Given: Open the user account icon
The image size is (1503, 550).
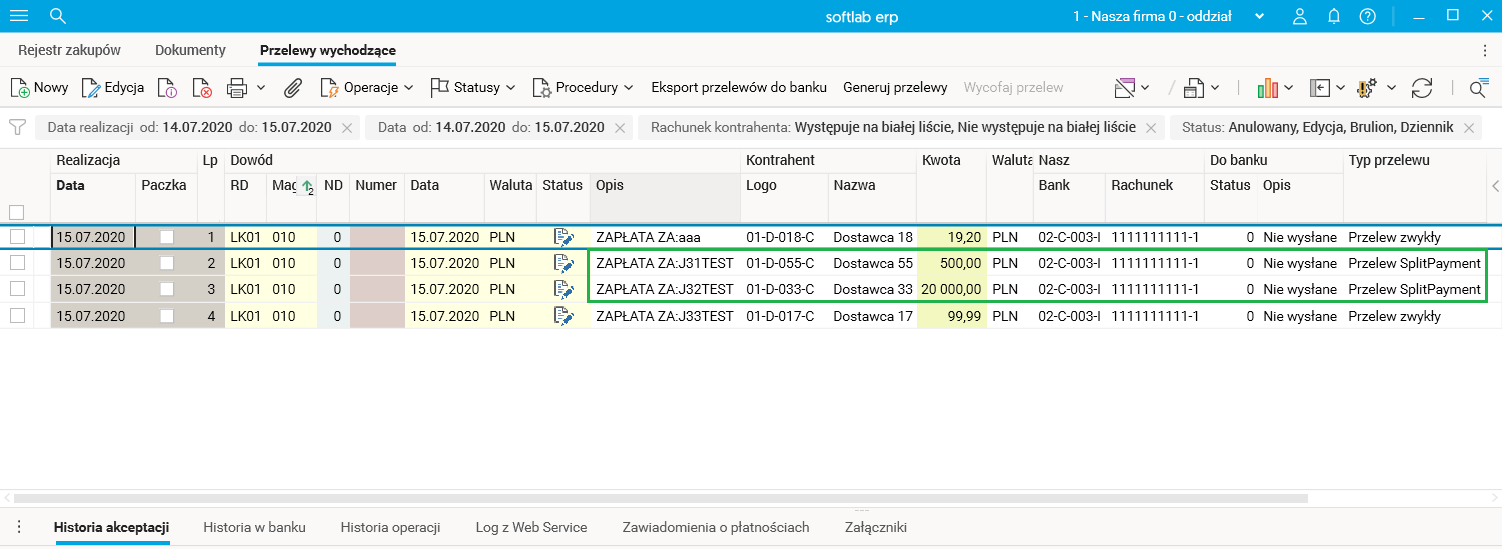Looking at the screenshot, I should [1300, 16].
